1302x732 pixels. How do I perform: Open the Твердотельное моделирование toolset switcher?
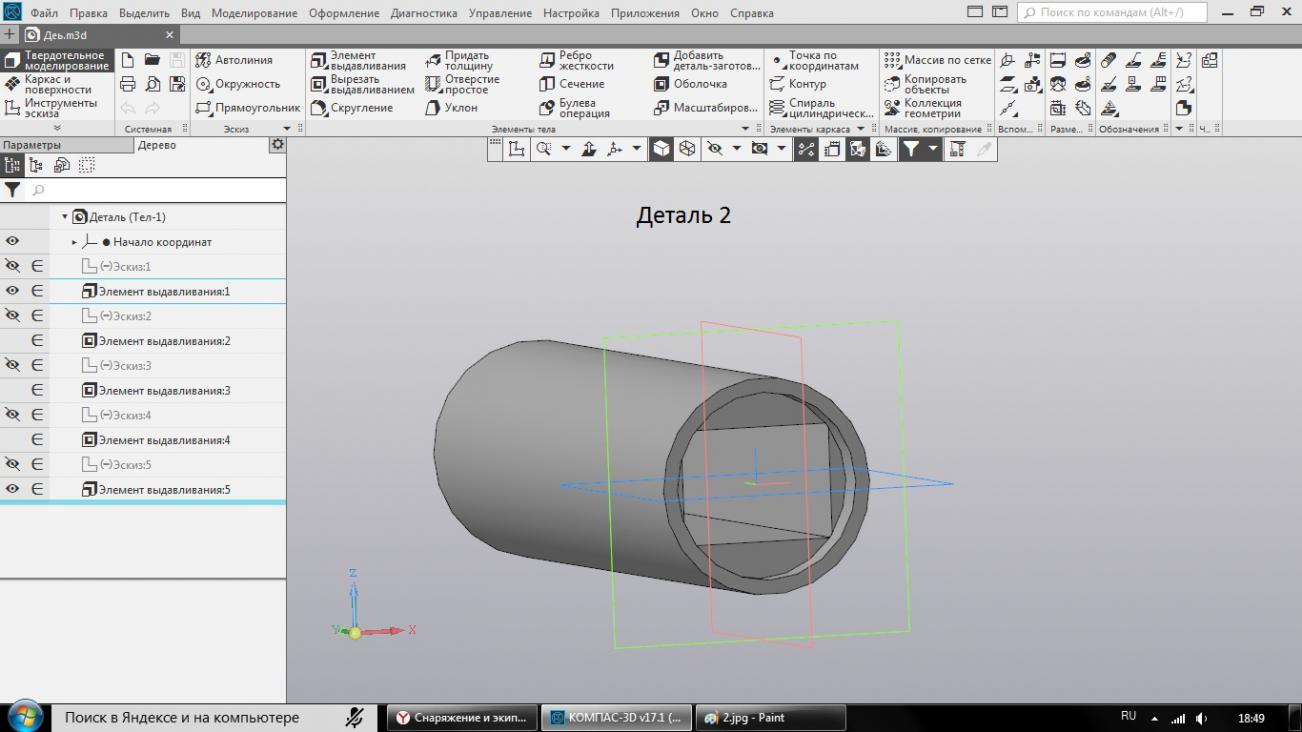[x=57, y=60]
